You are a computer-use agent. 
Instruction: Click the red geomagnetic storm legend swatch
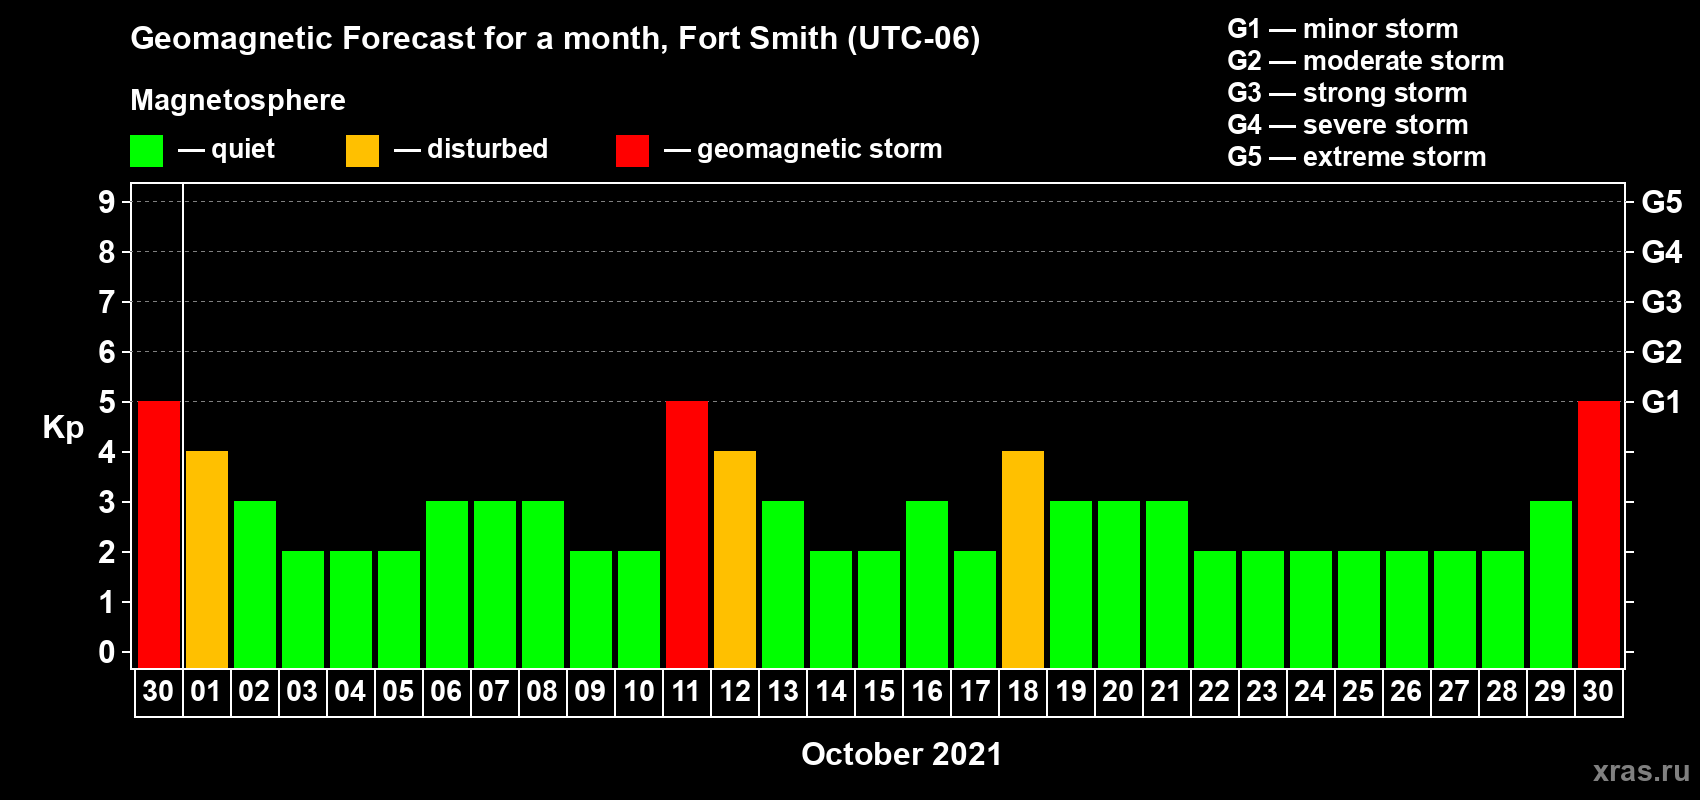(632, 151)
